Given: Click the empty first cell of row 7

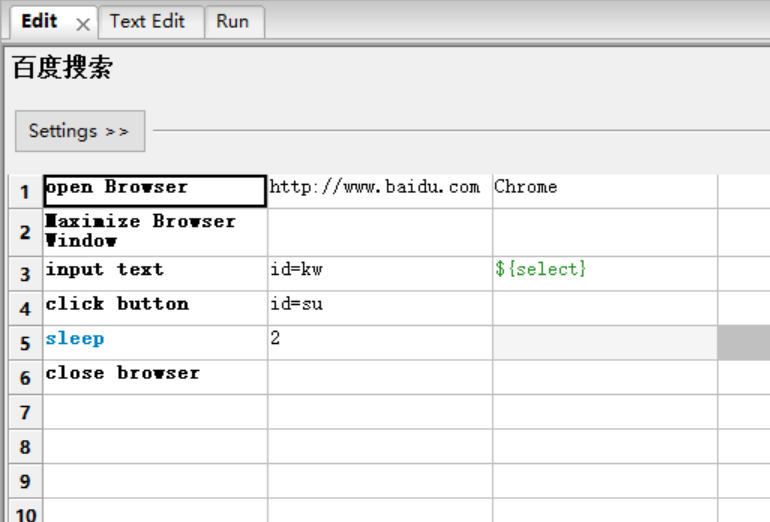Looking at the screenshot, I should 155,412.
